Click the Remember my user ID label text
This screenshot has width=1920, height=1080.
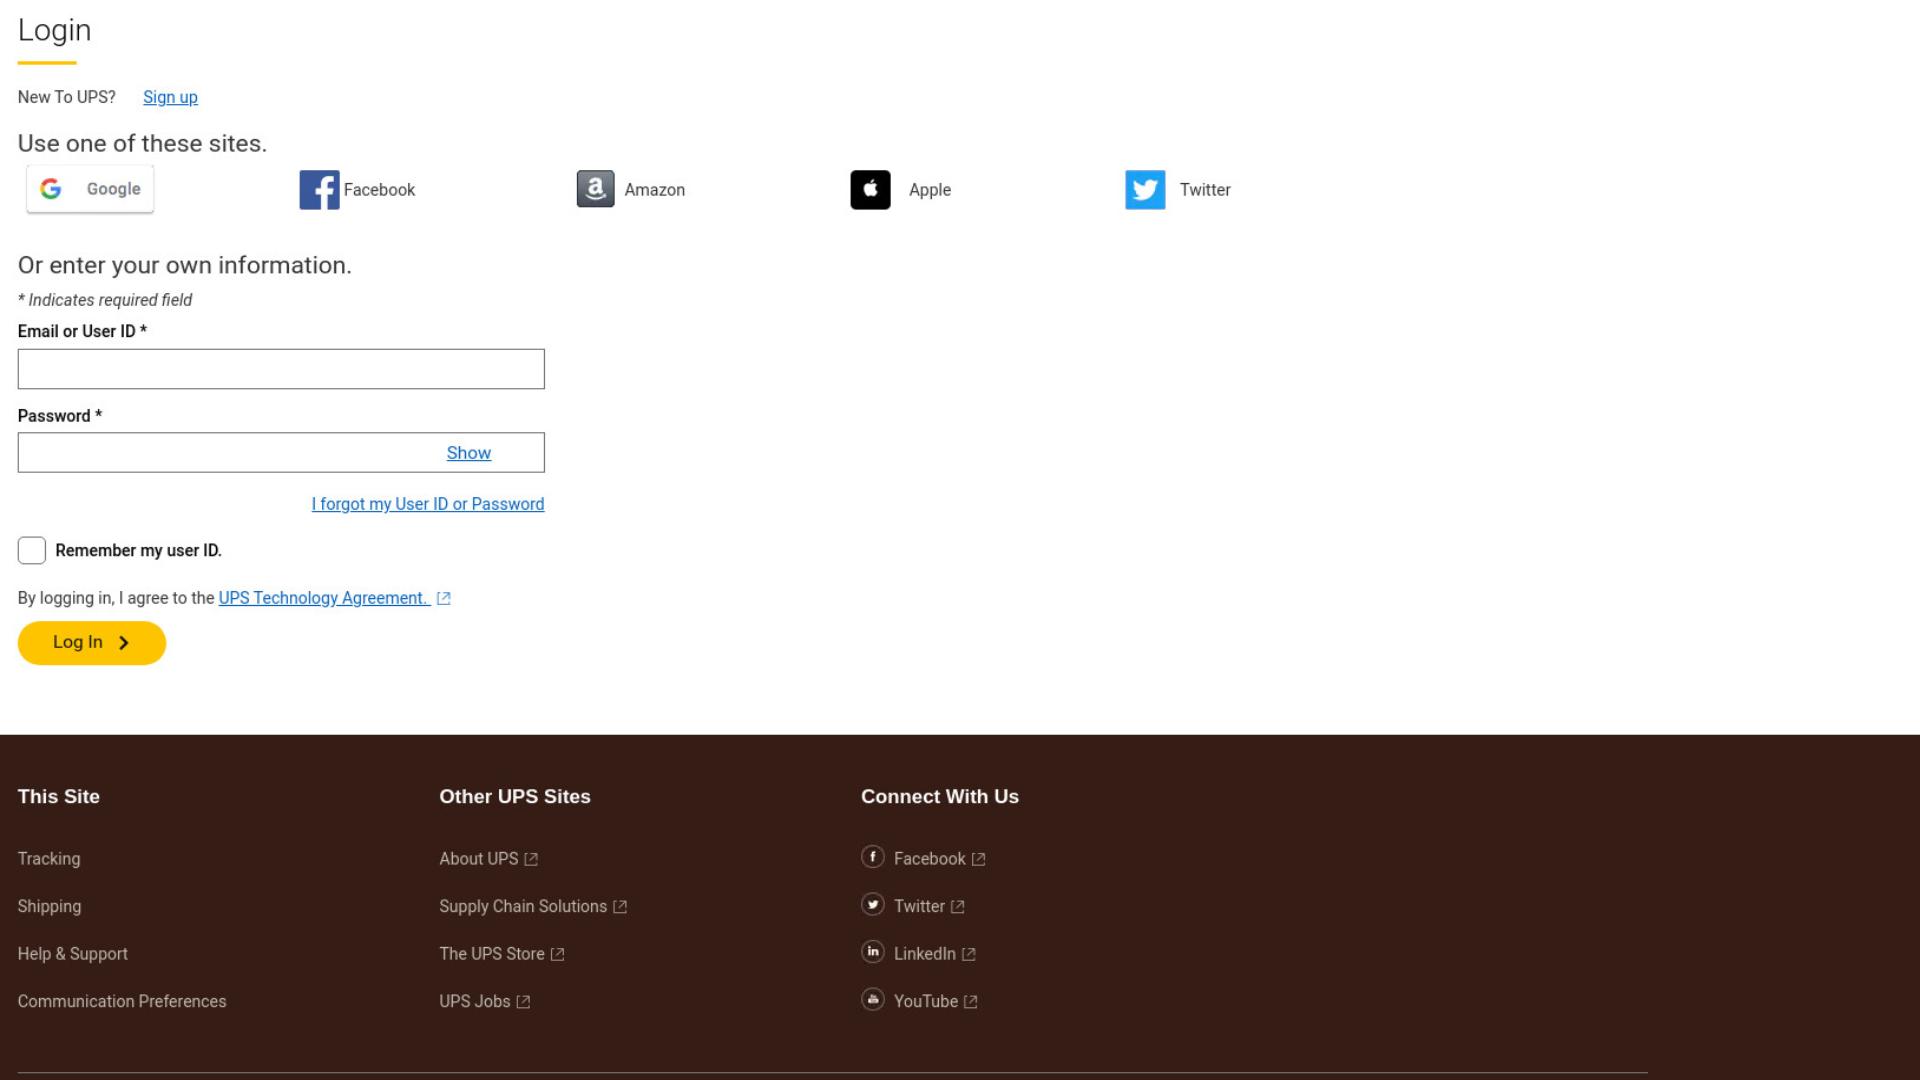coord(139,551)
